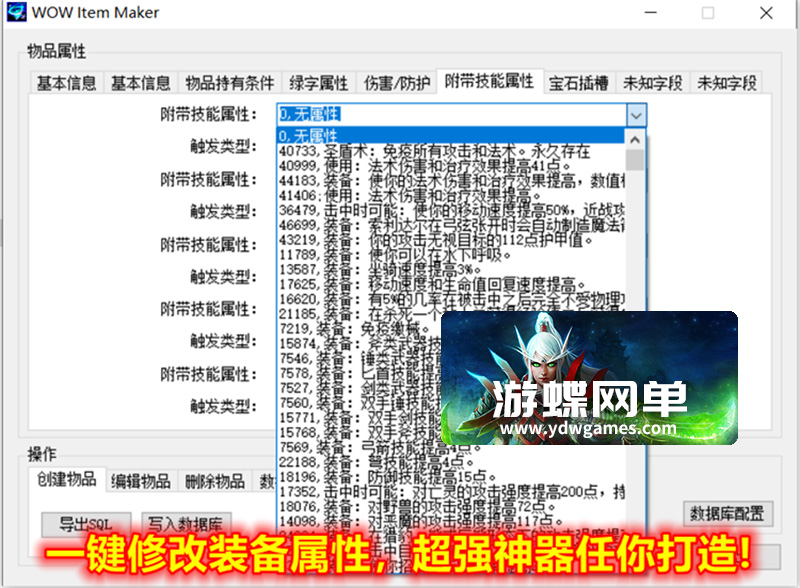Close the WOW Item Maker window

766,12
